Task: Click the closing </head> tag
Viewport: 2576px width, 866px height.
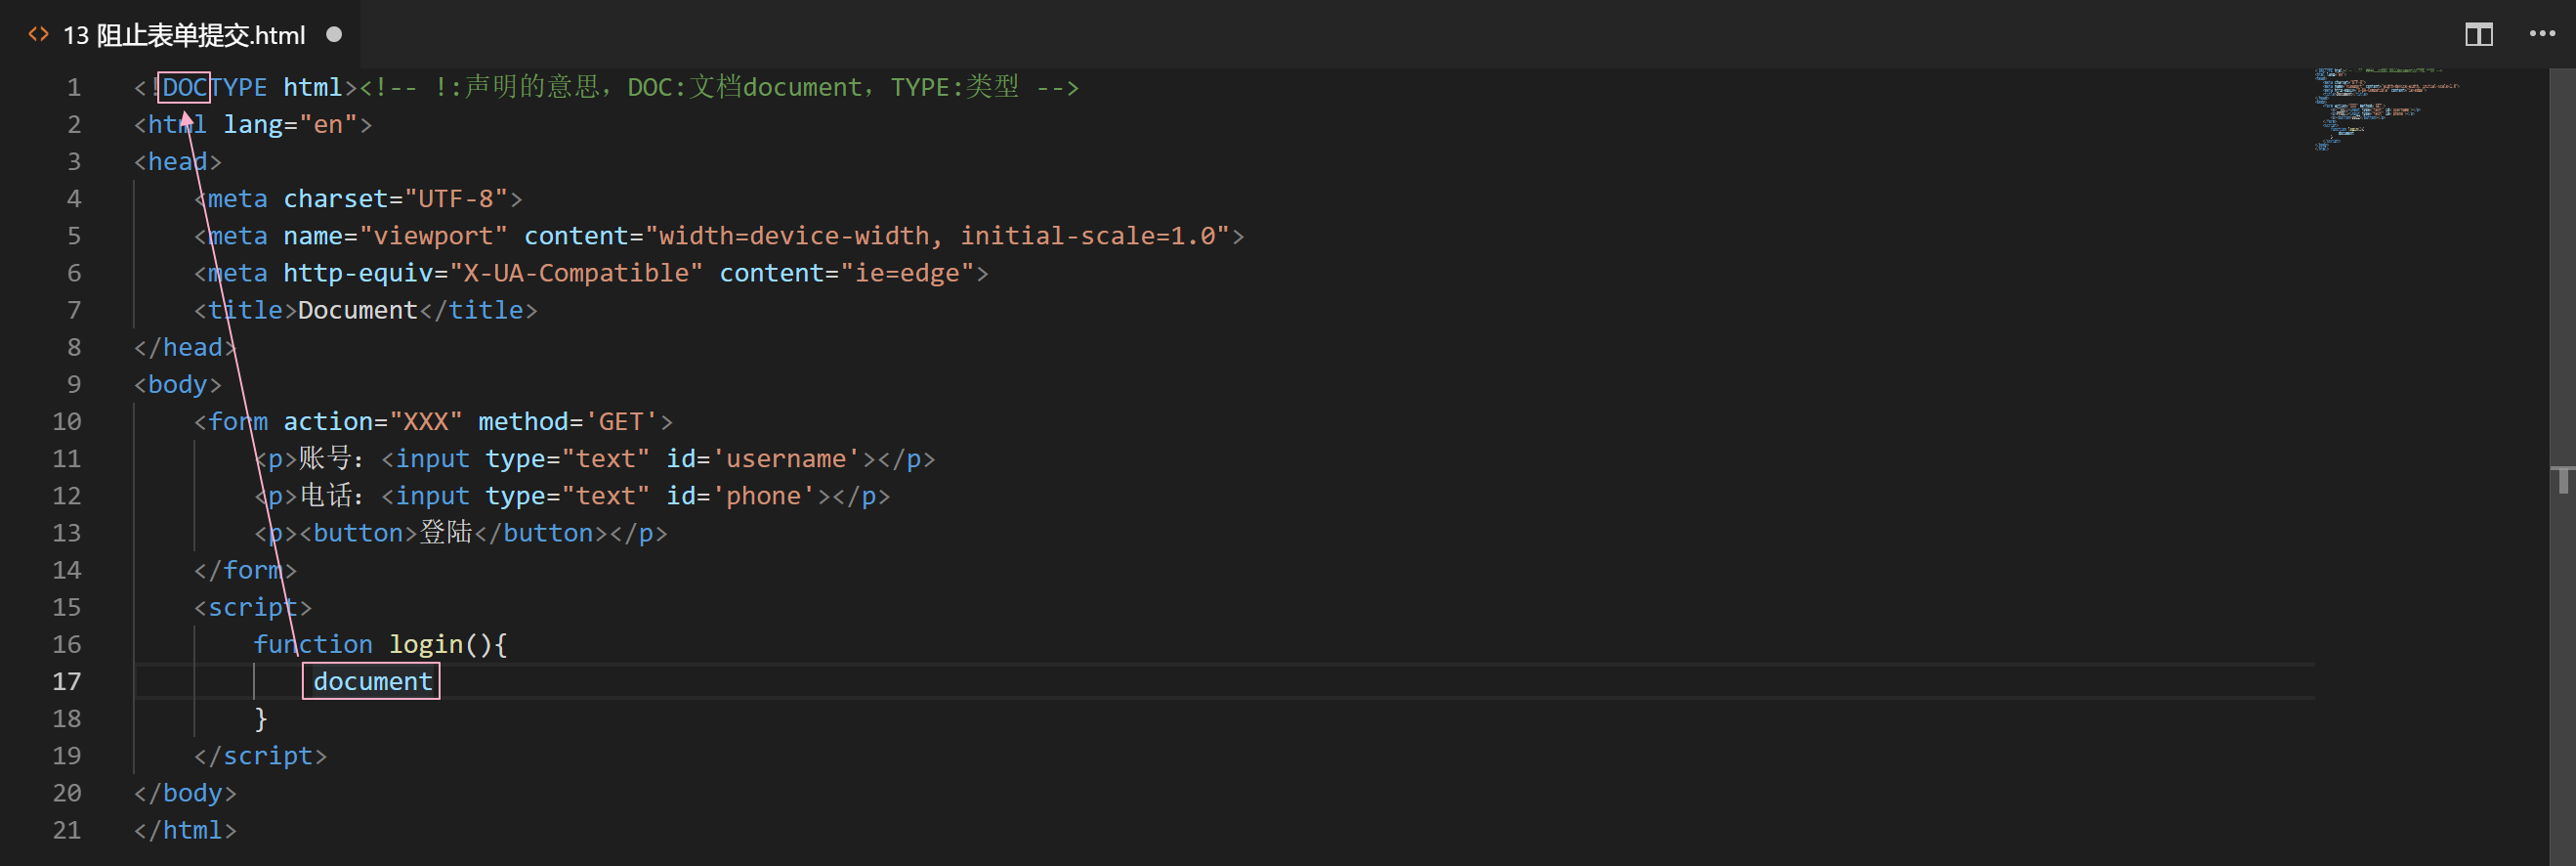Action: pos(185,348)
